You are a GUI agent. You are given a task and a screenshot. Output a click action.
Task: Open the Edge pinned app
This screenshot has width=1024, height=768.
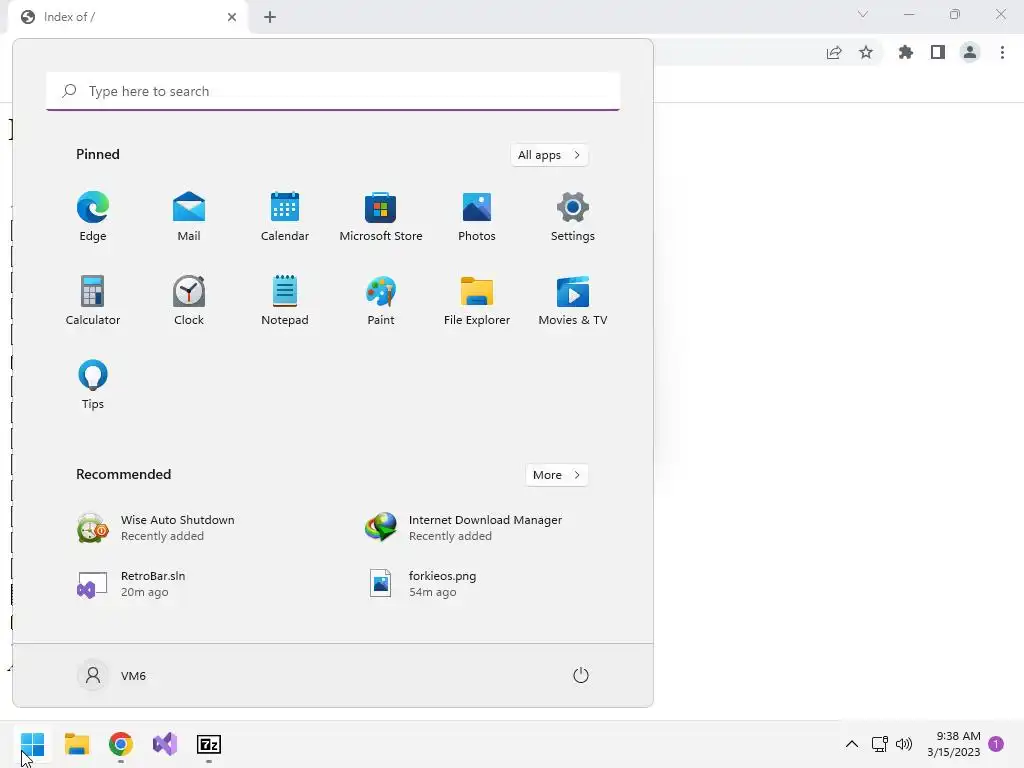click(x=93, y=216)
